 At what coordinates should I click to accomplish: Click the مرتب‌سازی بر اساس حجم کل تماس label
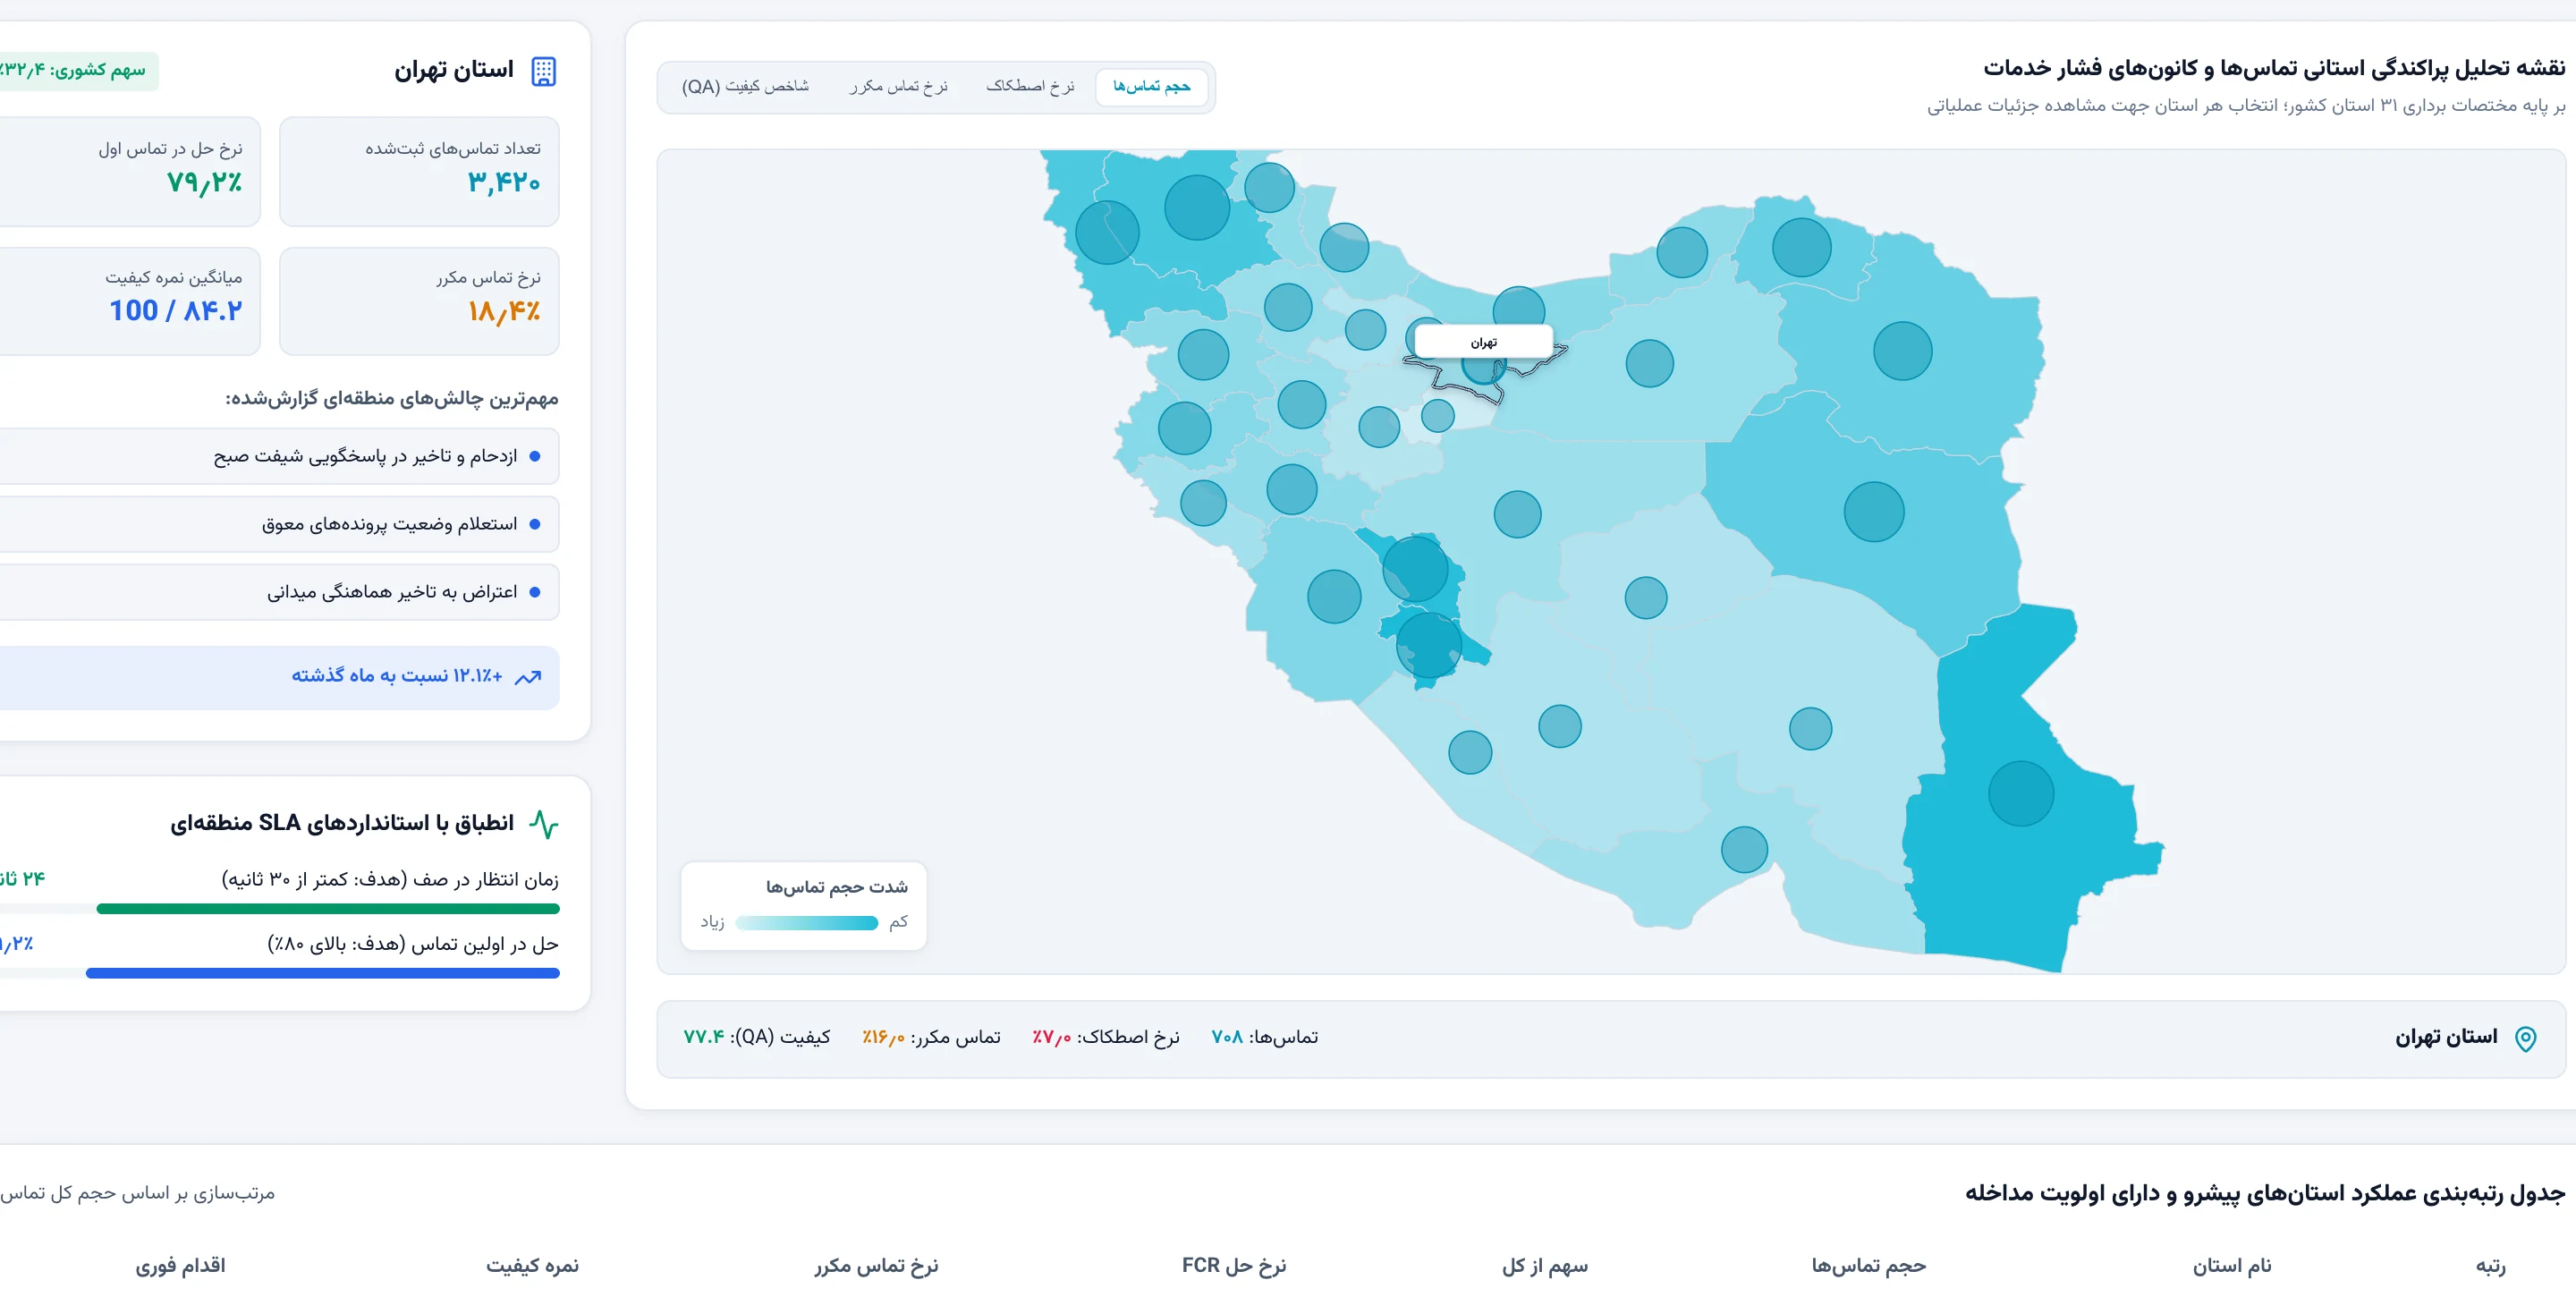pyautogui.click(x=137, y=1193)
